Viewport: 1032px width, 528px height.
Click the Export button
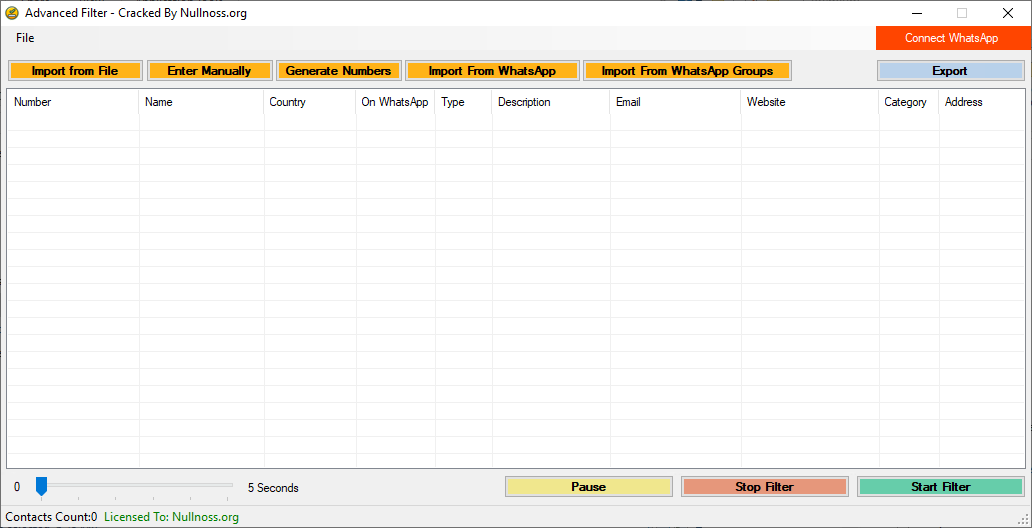click(950, 70)
